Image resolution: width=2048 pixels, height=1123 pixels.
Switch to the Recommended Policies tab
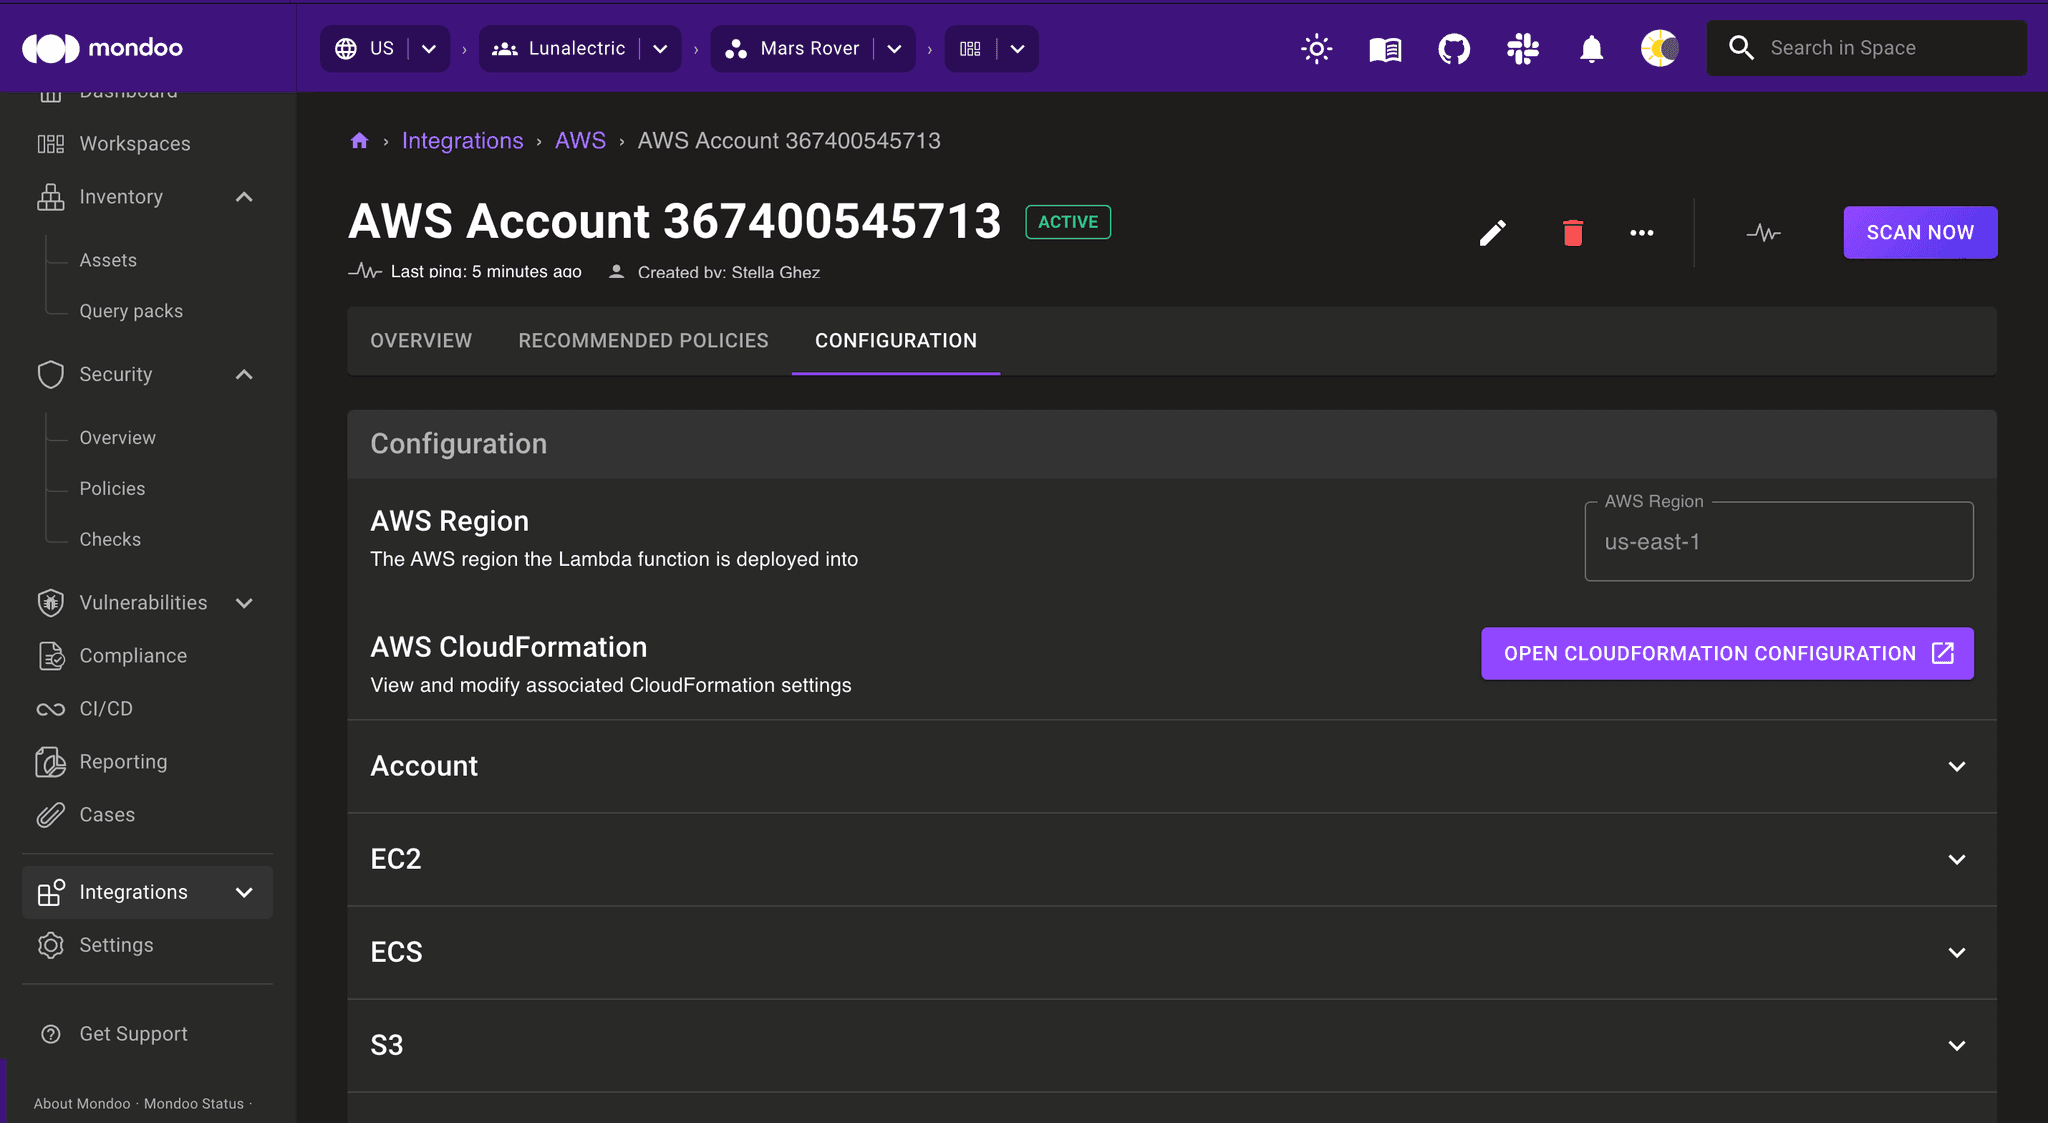[x=643, y=340]
